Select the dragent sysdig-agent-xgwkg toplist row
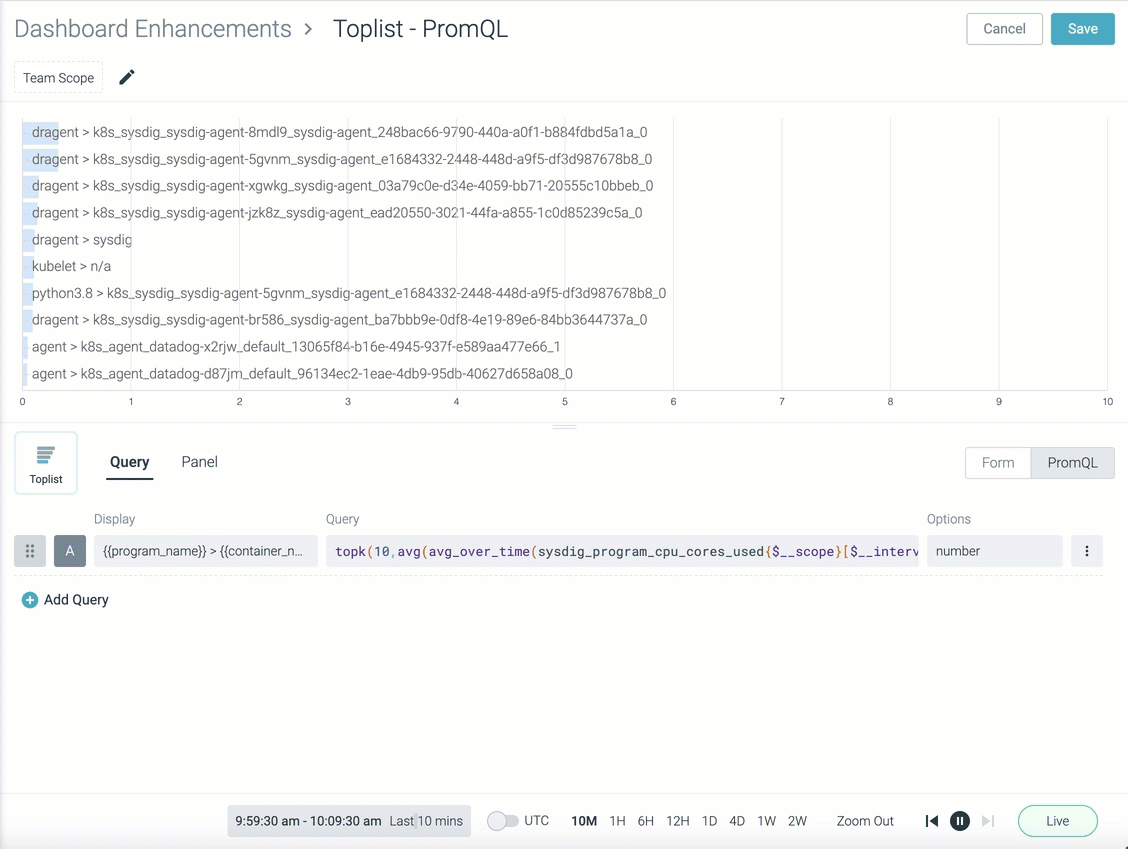 (342, 186)
